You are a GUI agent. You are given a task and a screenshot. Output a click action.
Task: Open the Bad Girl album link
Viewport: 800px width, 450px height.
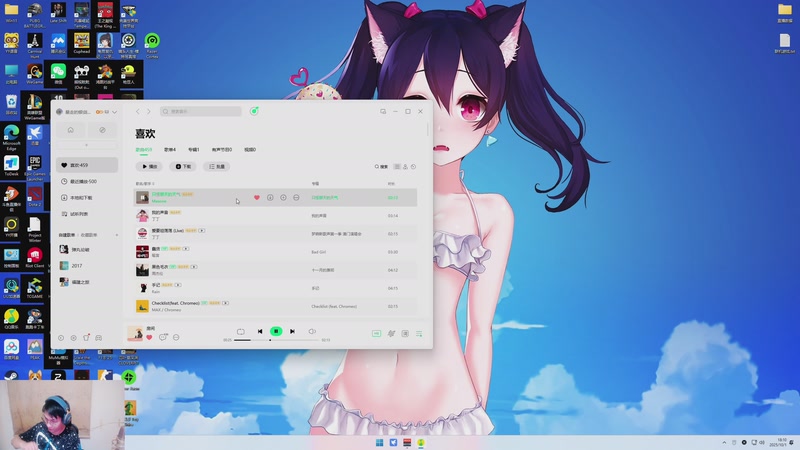pyautogui.click(x=318, y=252)
